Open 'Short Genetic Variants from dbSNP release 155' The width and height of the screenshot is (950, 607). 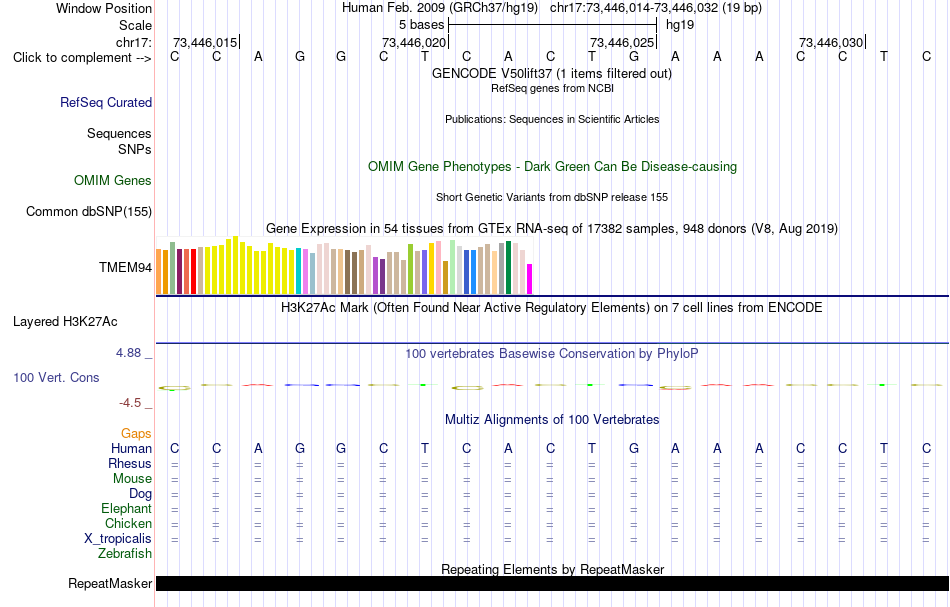pos(552,197)
